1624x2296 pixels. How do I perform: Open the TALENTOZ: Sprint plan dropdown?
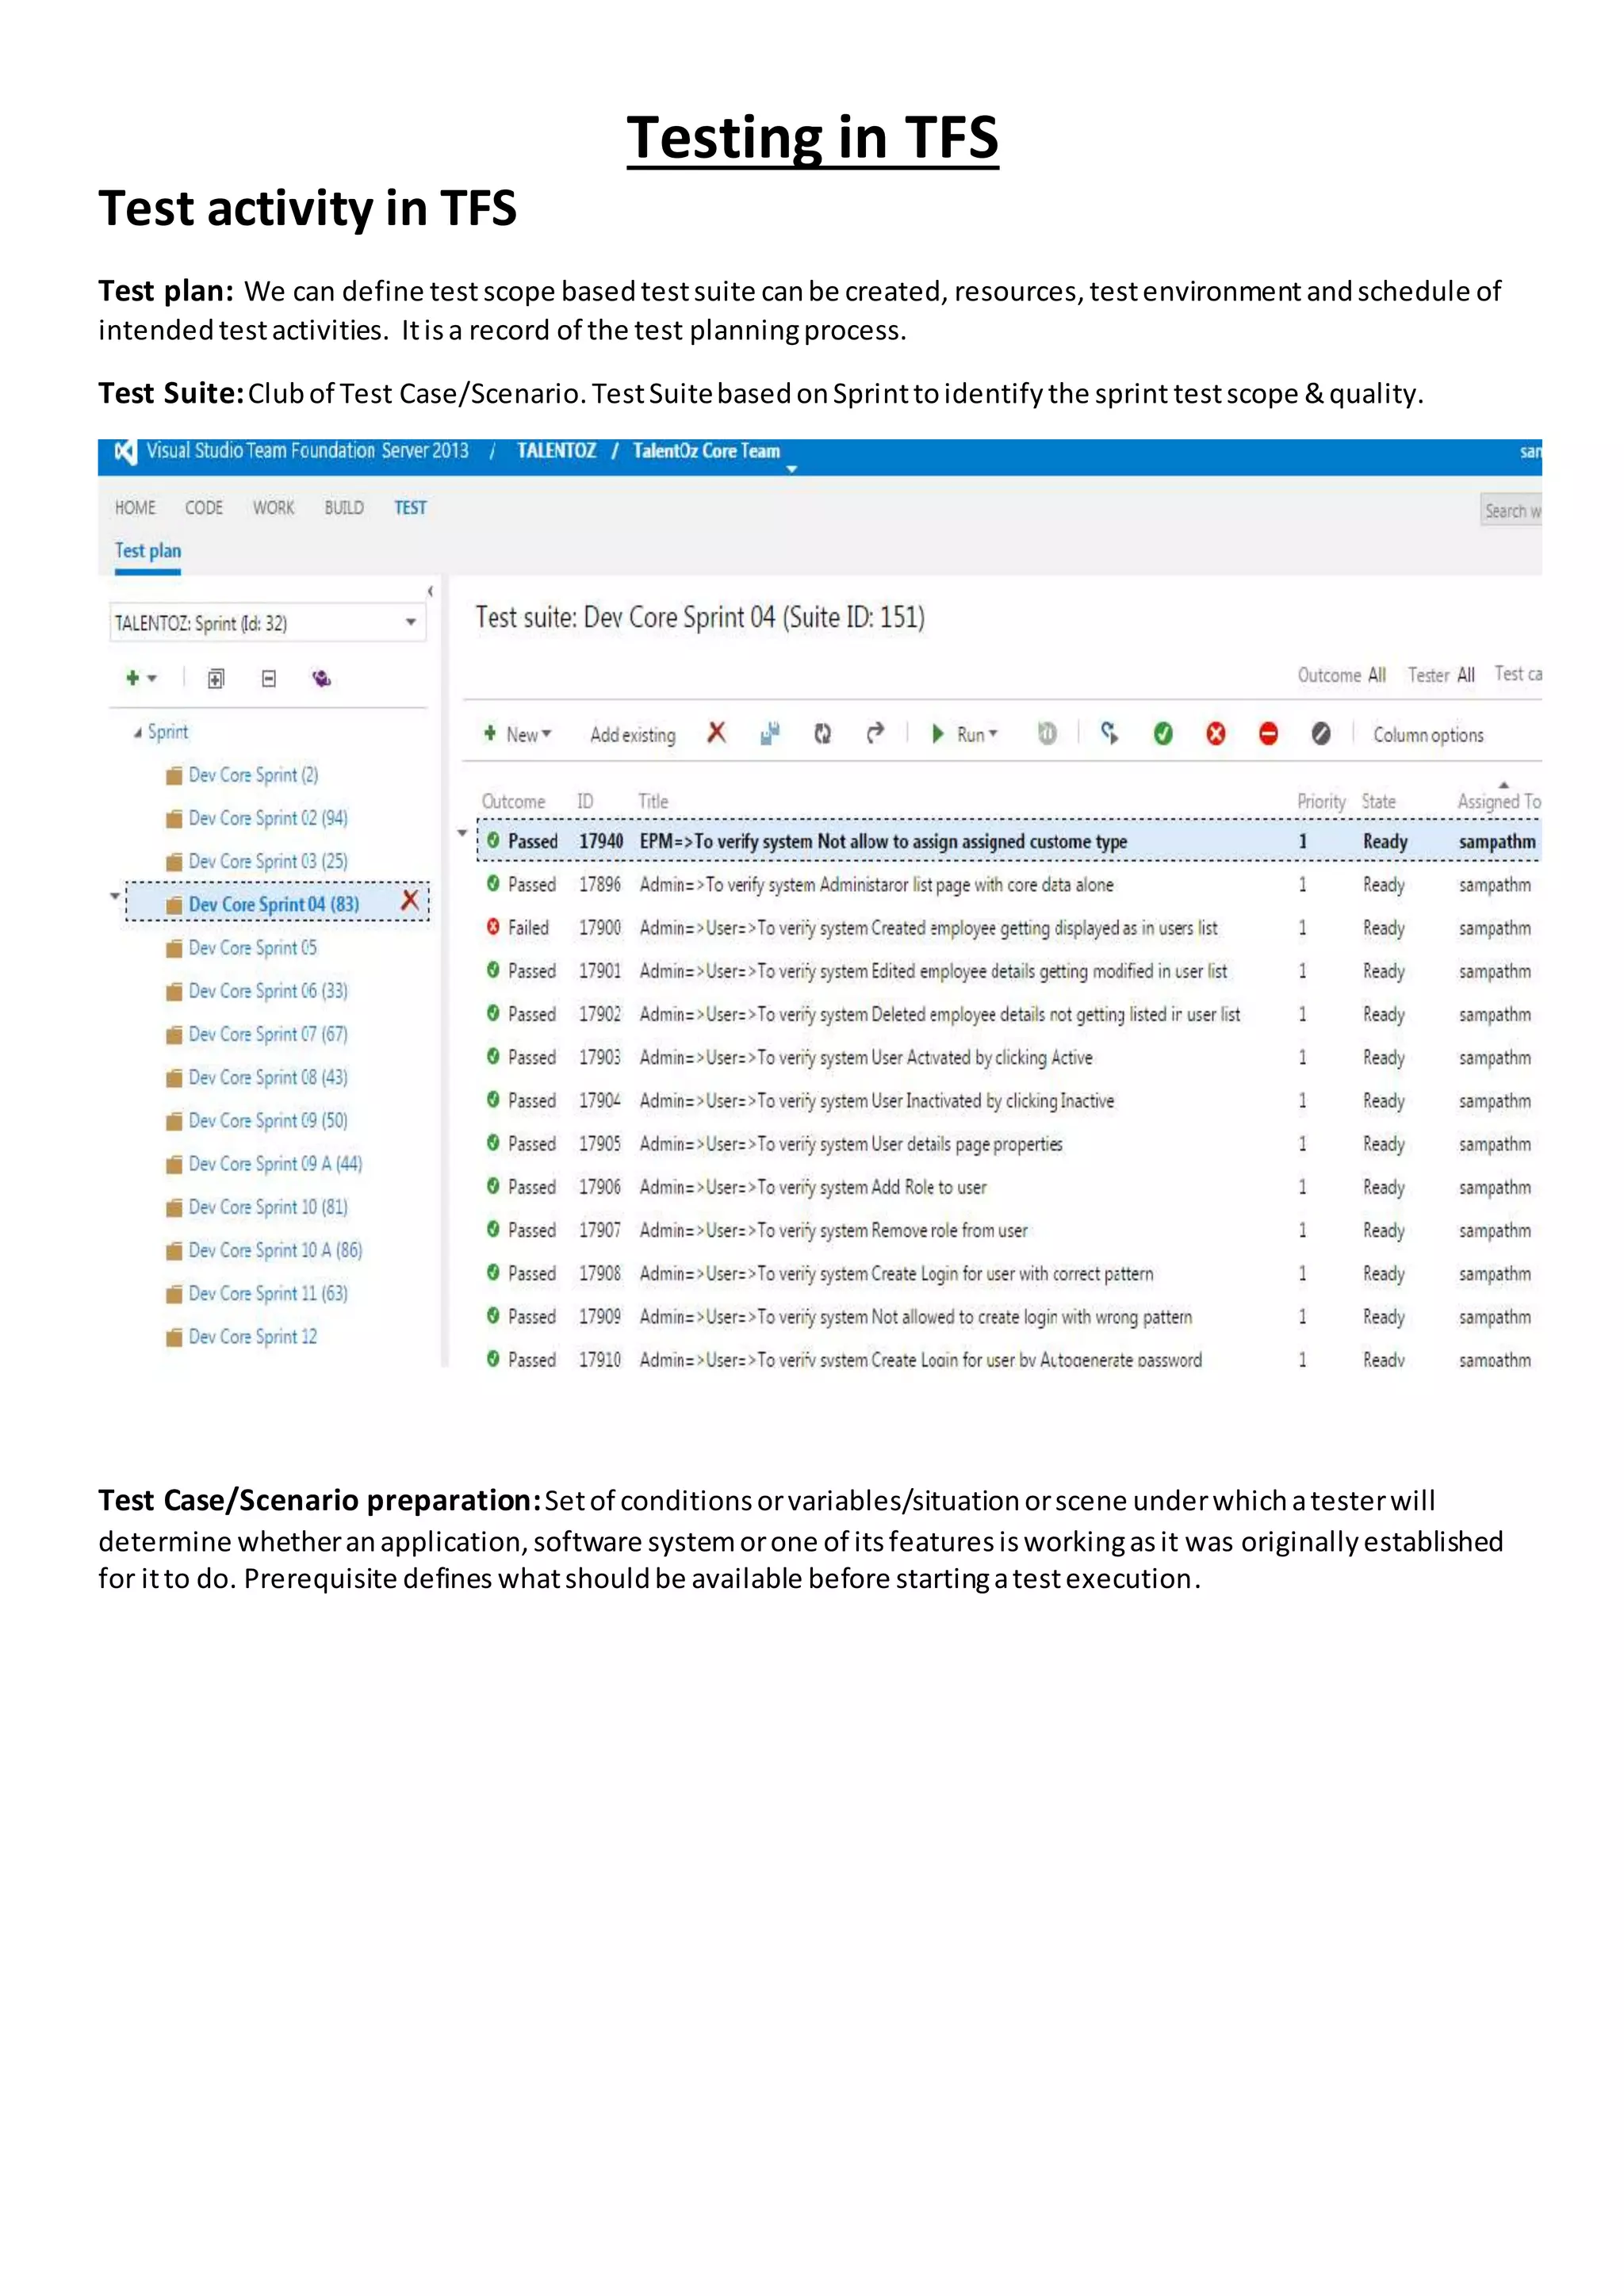pyautogui.click(x=410, y=623)
